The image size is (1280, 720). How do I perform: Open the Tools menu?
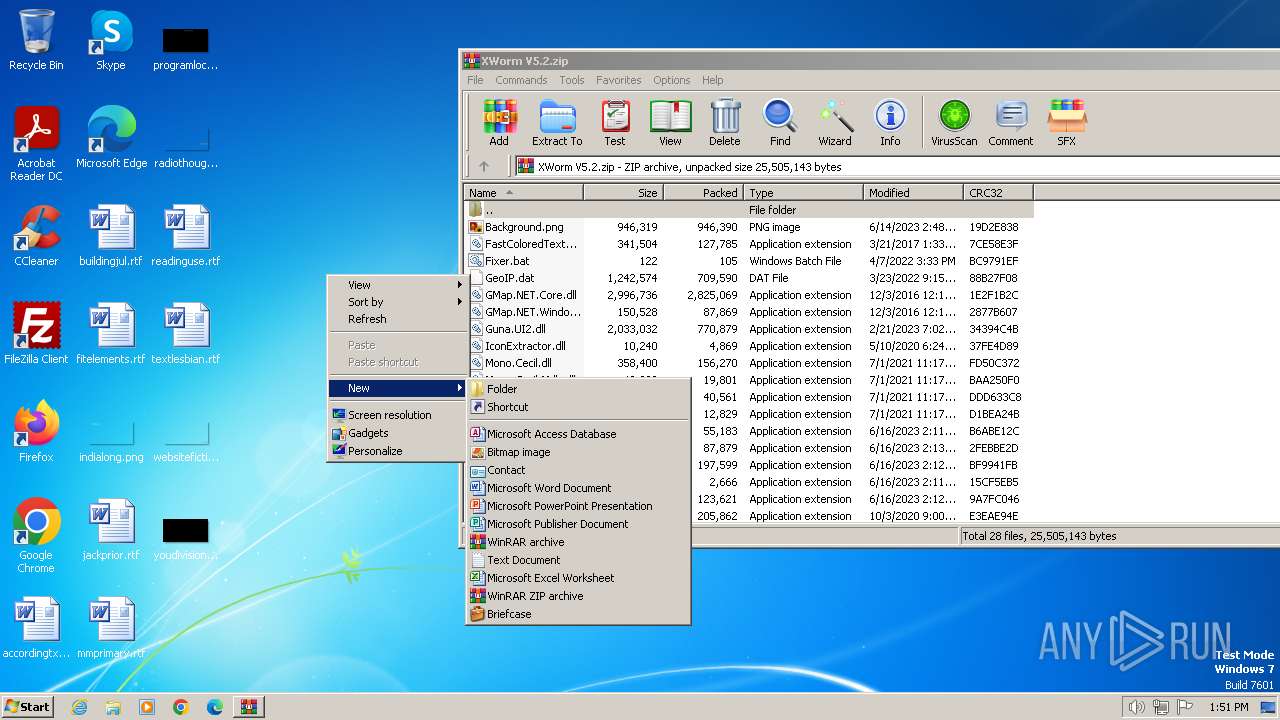(x=572, y=80)
